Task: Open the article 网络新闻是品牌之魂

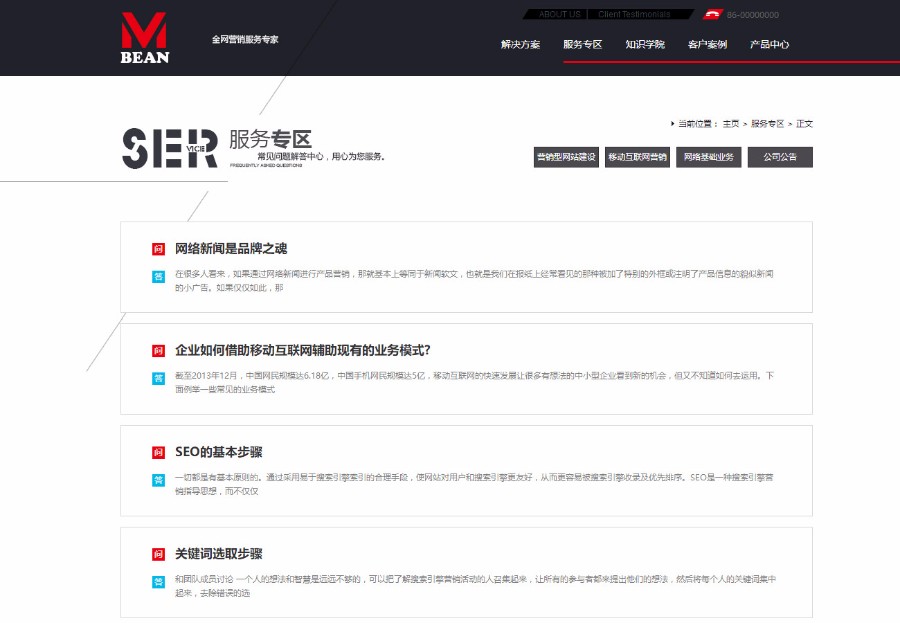Action: tap(231, 249)
